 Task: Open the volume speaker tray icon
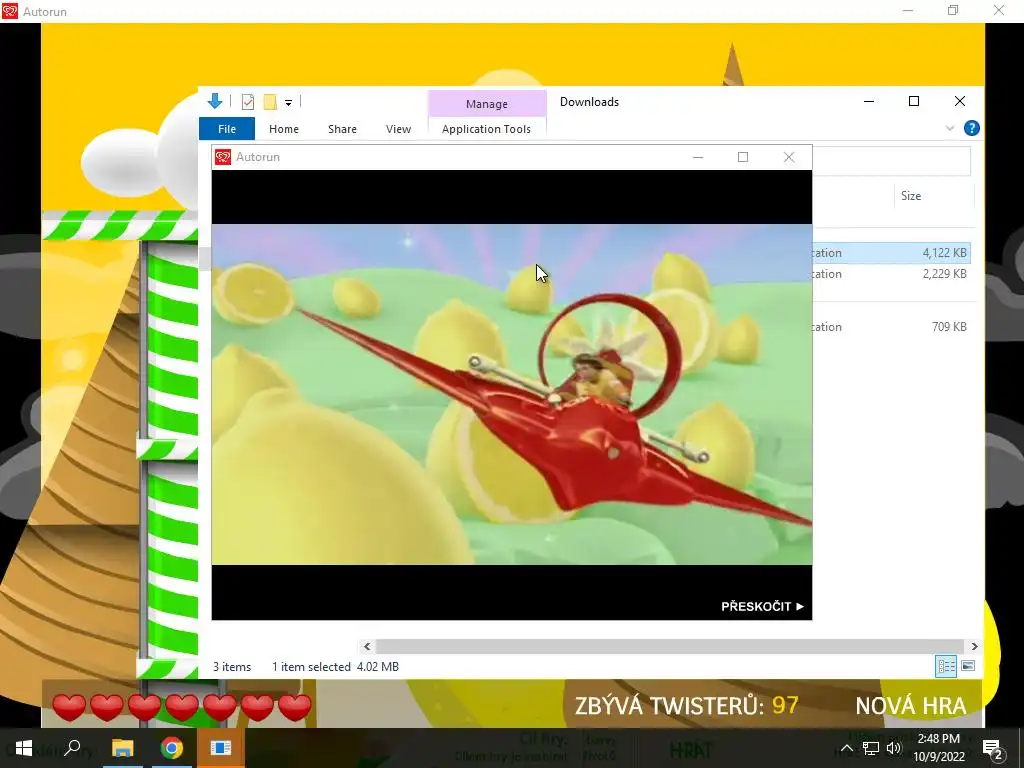tap(894, 749)
